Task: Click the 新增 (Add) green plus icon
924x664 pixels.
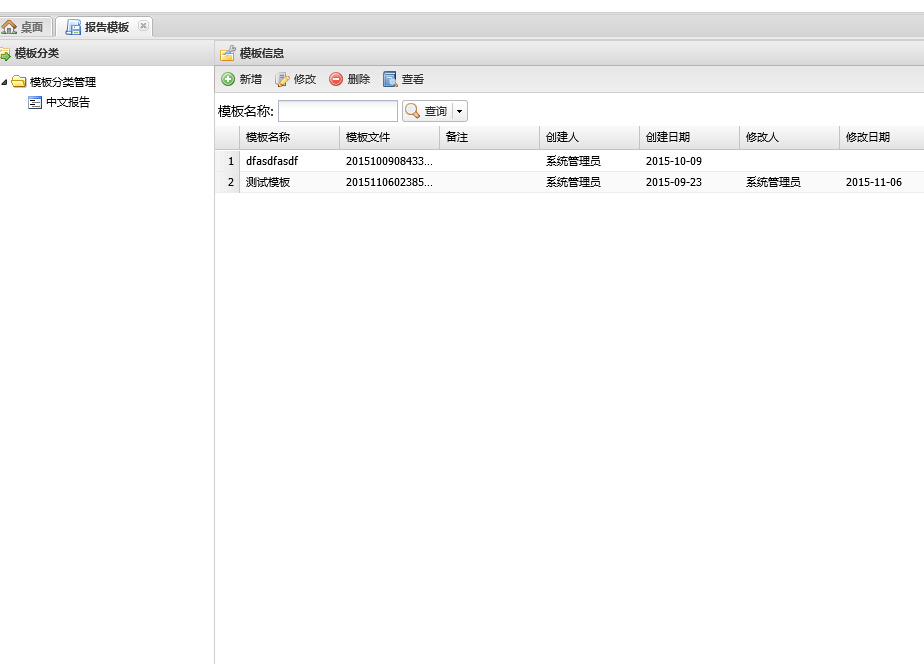Action: click(x=228, y=79)
